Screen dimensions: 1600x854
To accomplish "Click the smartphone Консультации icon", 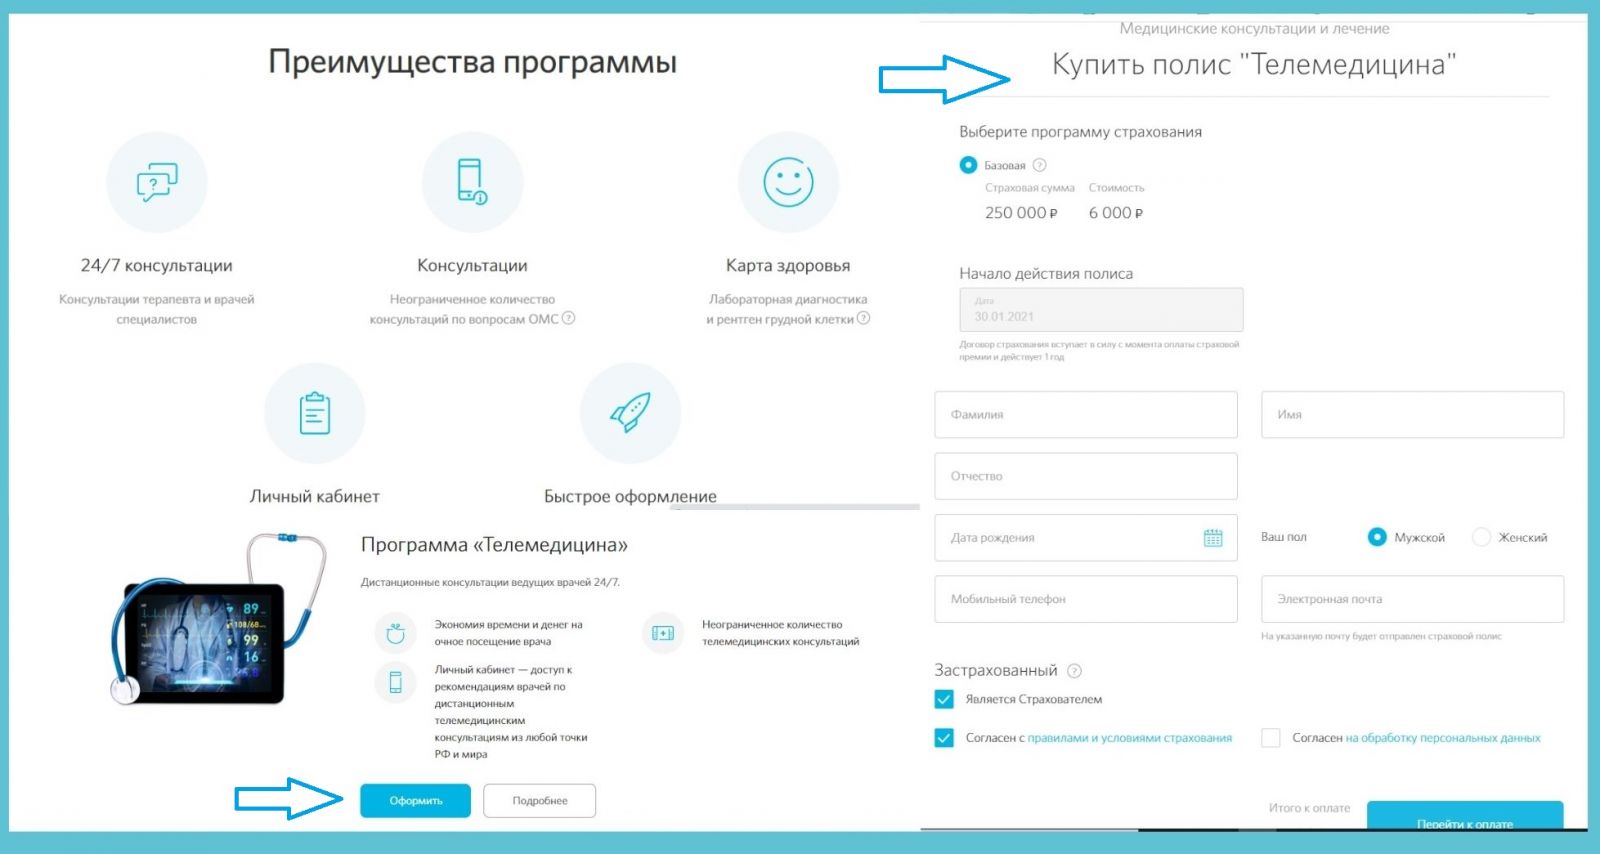I will (472, 182).
